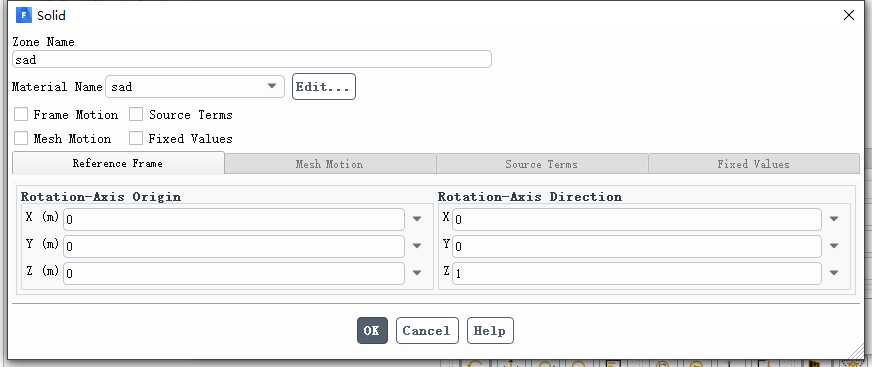872x367 pixels.
Task: Switch to the Reference Frame tab
Action: coord(118,163)
